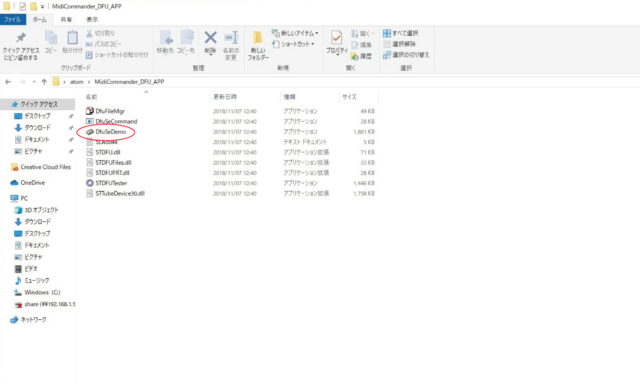Click Invert selection in ribbon
Screen dimensions: 640x384
[x=406, y=54]
